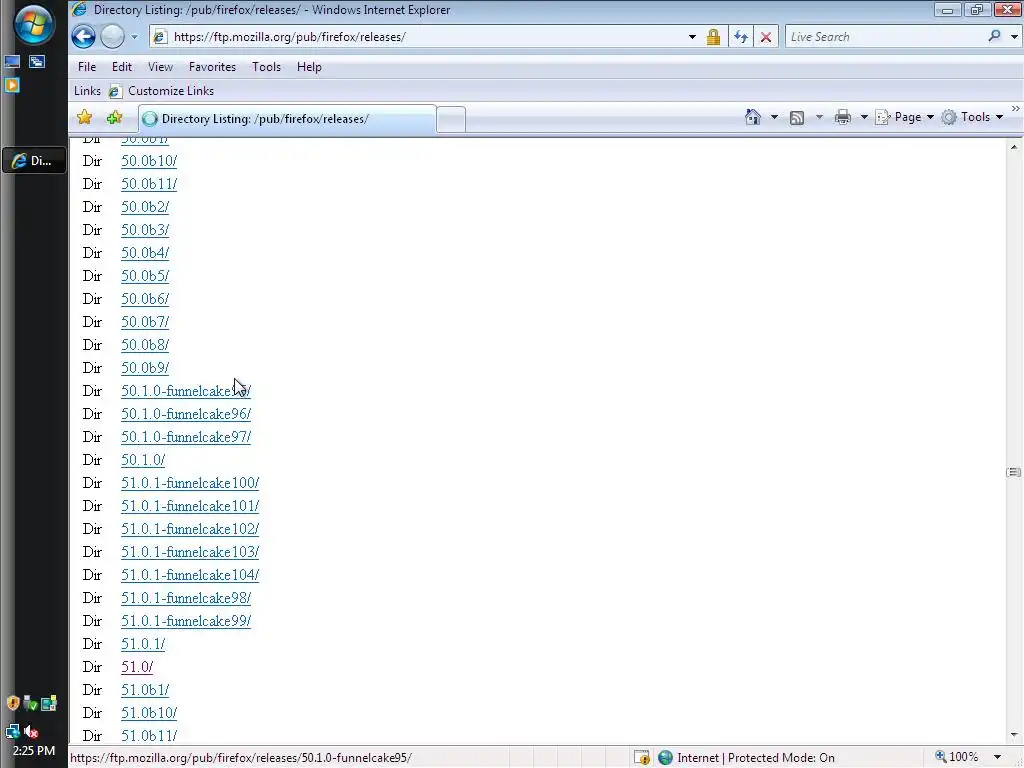Open the visited 51.0/ directory link
The image size is (1024, 768).
pyautogui.click(x=137, y=667)
